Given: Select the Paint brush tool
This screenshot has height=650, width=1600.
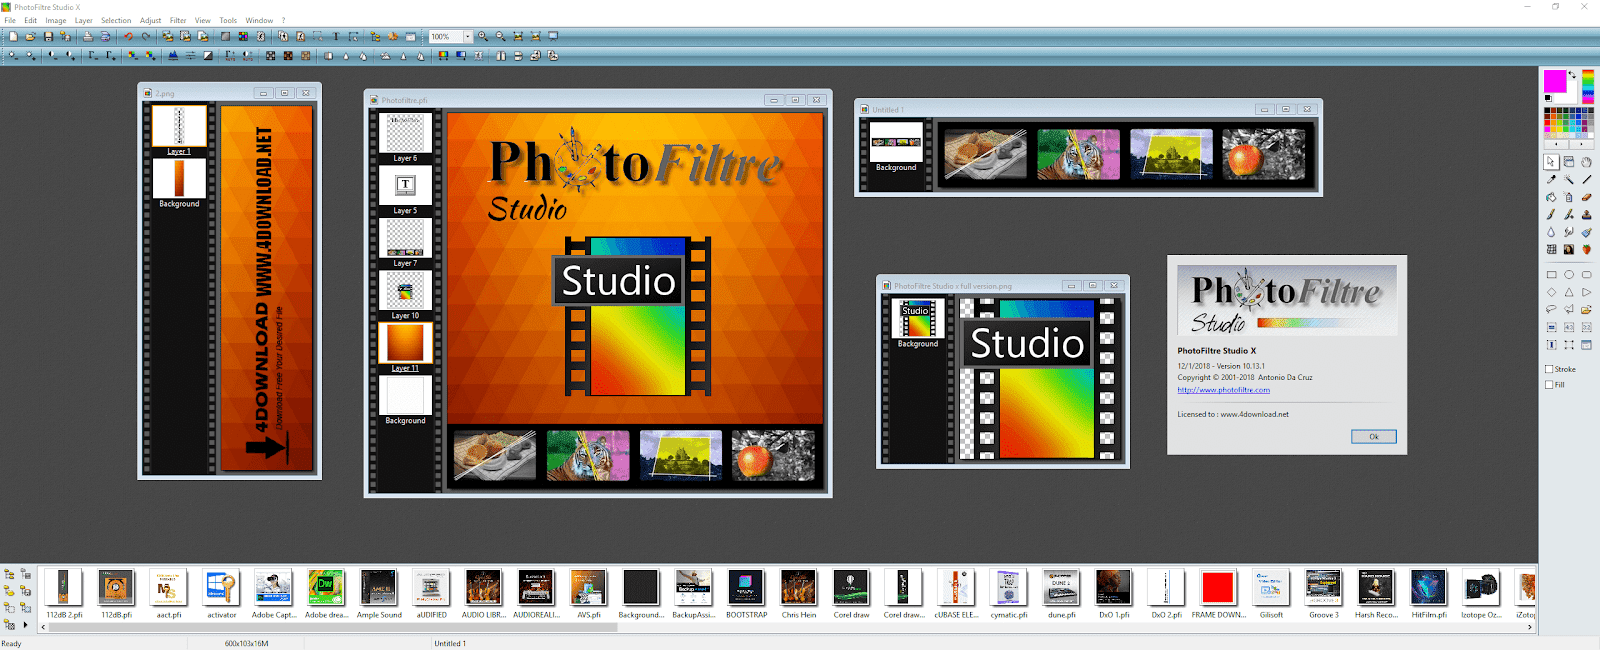Looking at the screenshot, I should (1551, 214).
